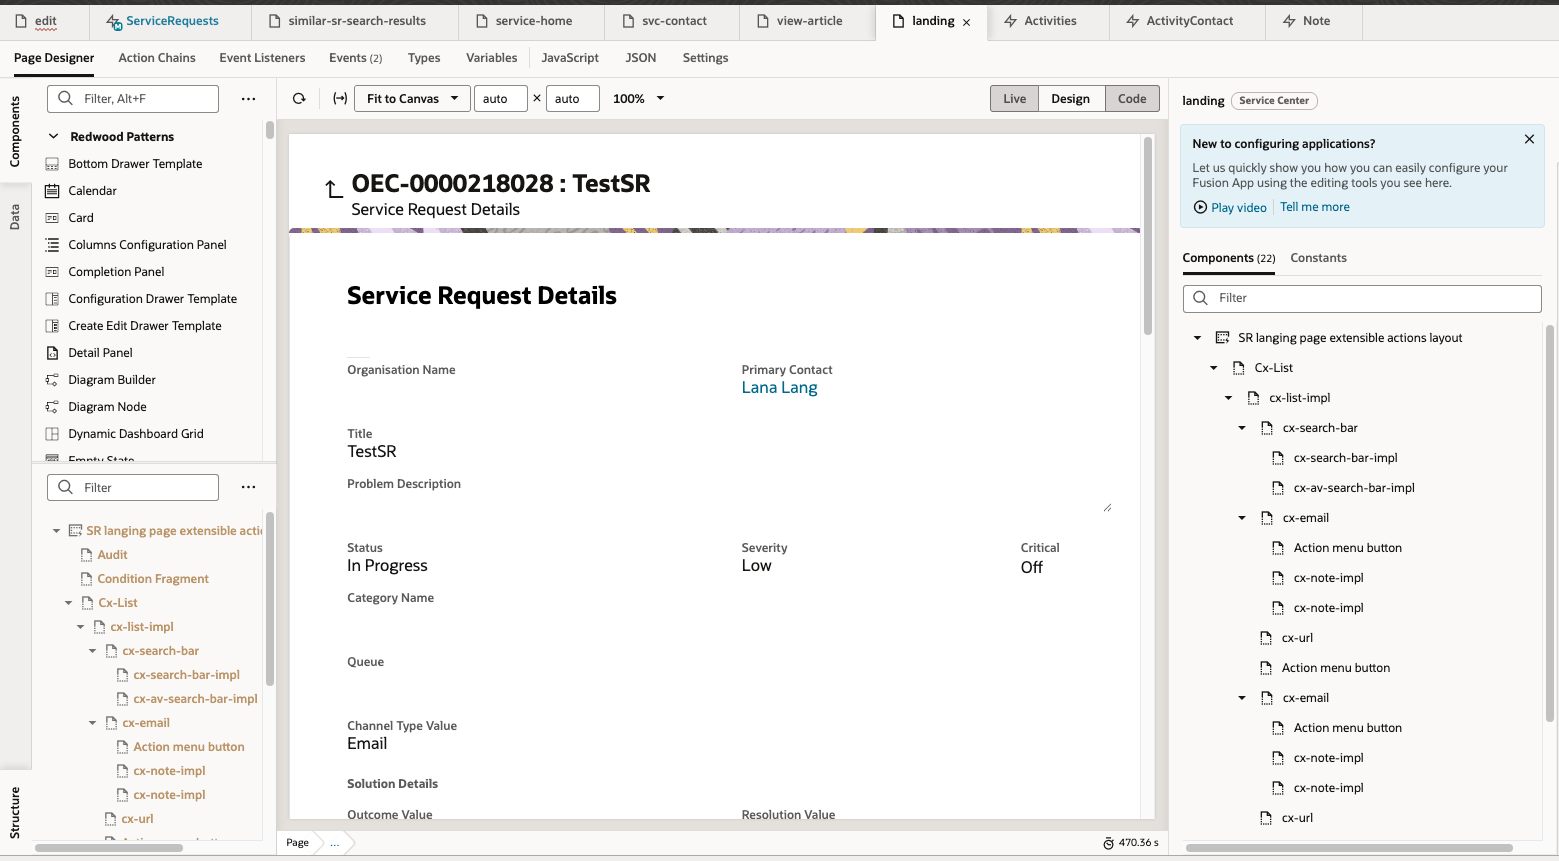
Task: Click the Tell me more link
Action: coord(1314,207)
